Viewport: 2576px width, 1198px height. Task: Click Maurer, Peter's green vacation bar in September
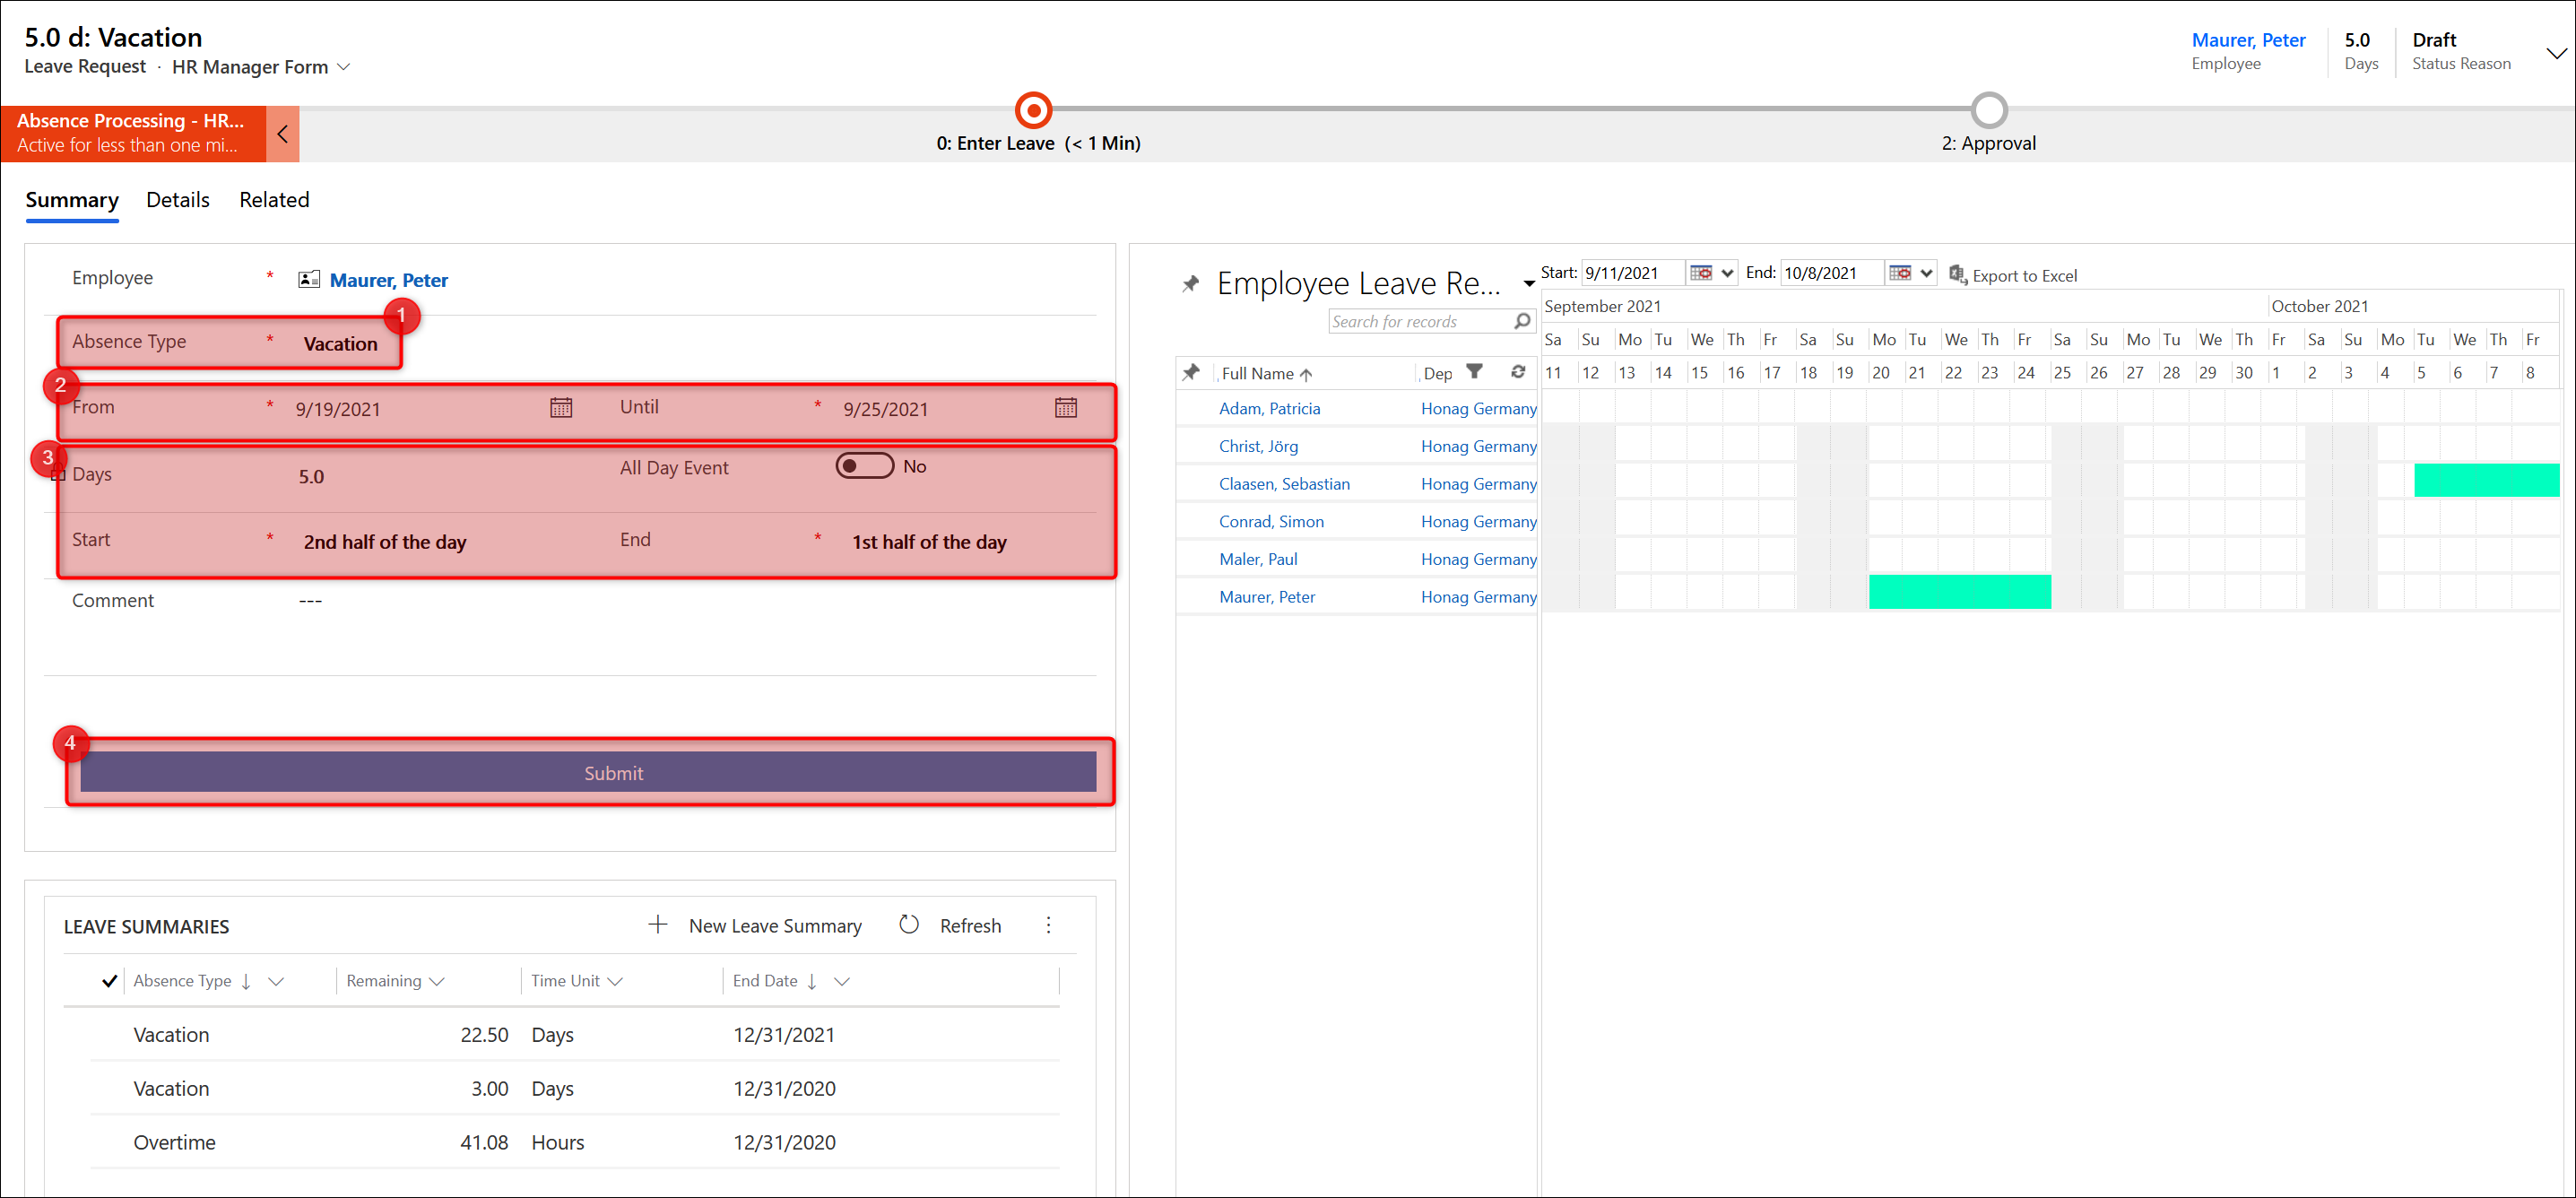(1959, 592)
